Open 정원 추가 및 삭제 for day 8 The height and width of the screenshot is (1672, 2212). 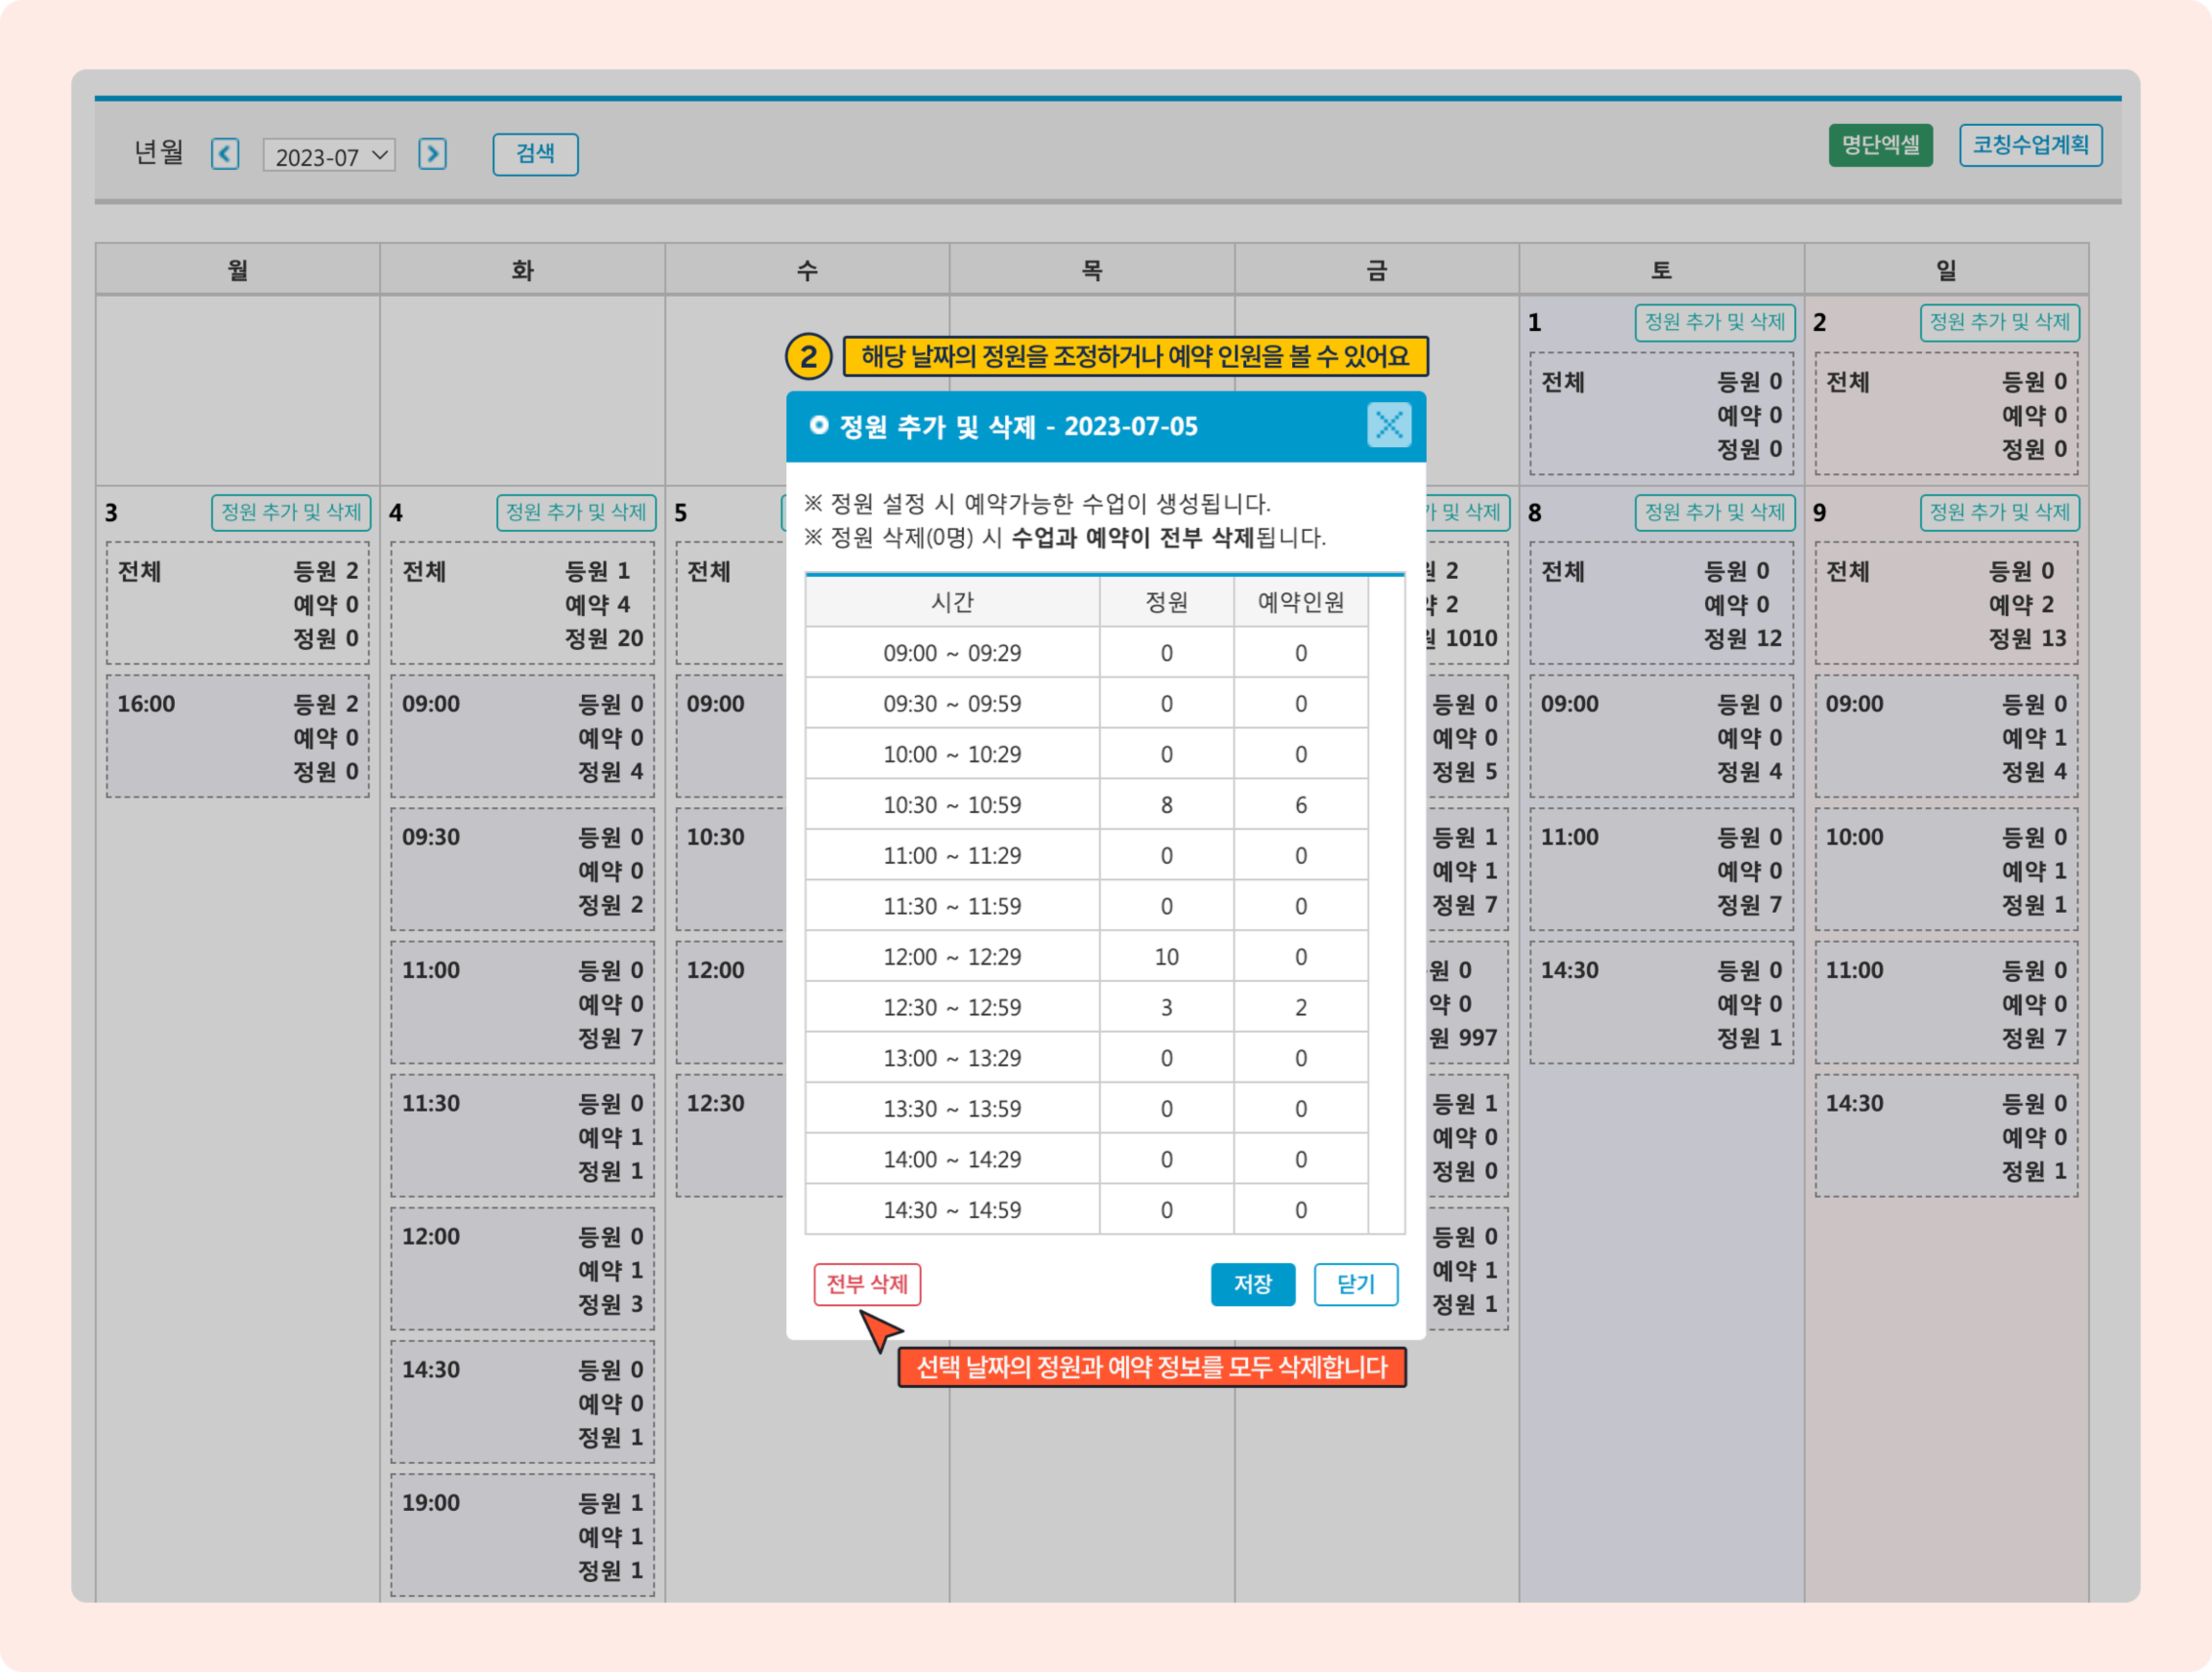(x=1714, y=513)
